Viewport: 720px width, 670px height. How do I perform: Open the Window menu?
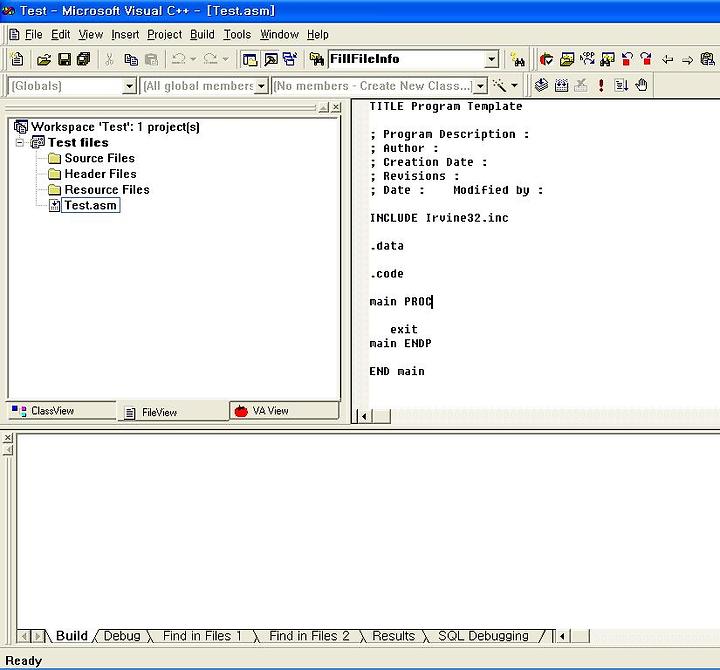tap(279, 34)
